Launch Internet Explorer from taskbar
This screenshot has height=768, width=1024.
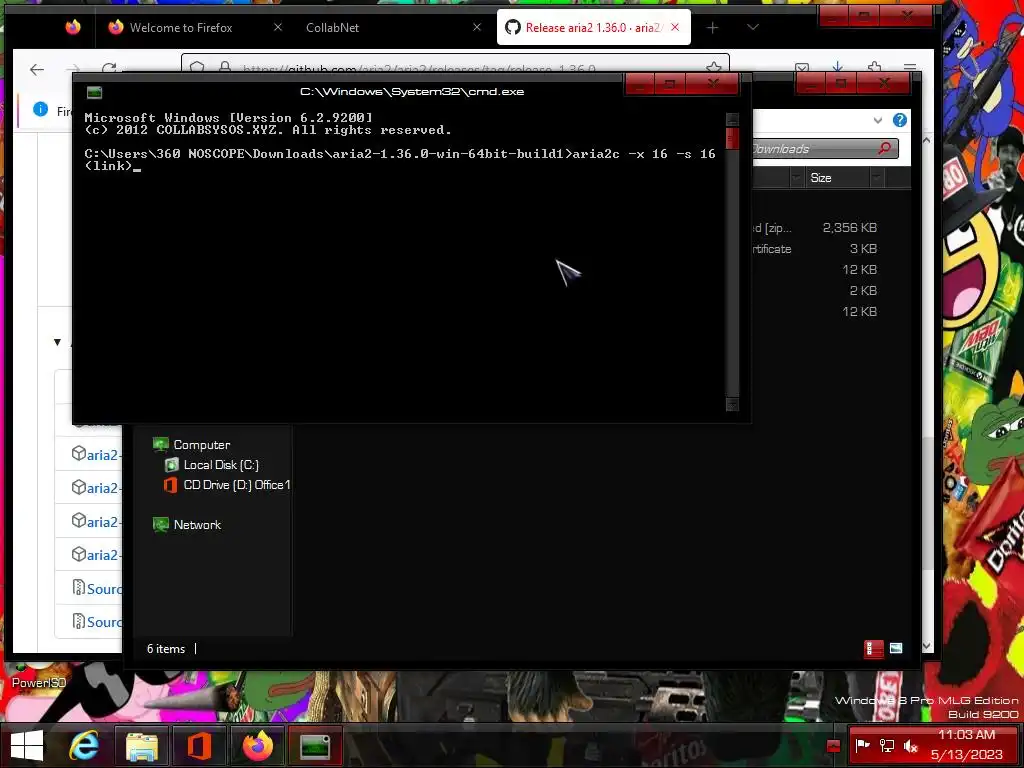tap(85, 746)
